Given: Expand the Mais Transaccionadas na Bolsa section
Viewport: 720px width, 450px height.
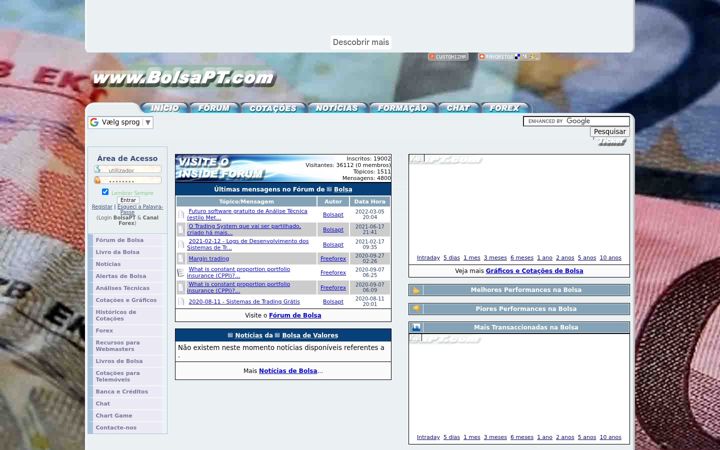Looking at the screenshot, I should tap(519, 327).
